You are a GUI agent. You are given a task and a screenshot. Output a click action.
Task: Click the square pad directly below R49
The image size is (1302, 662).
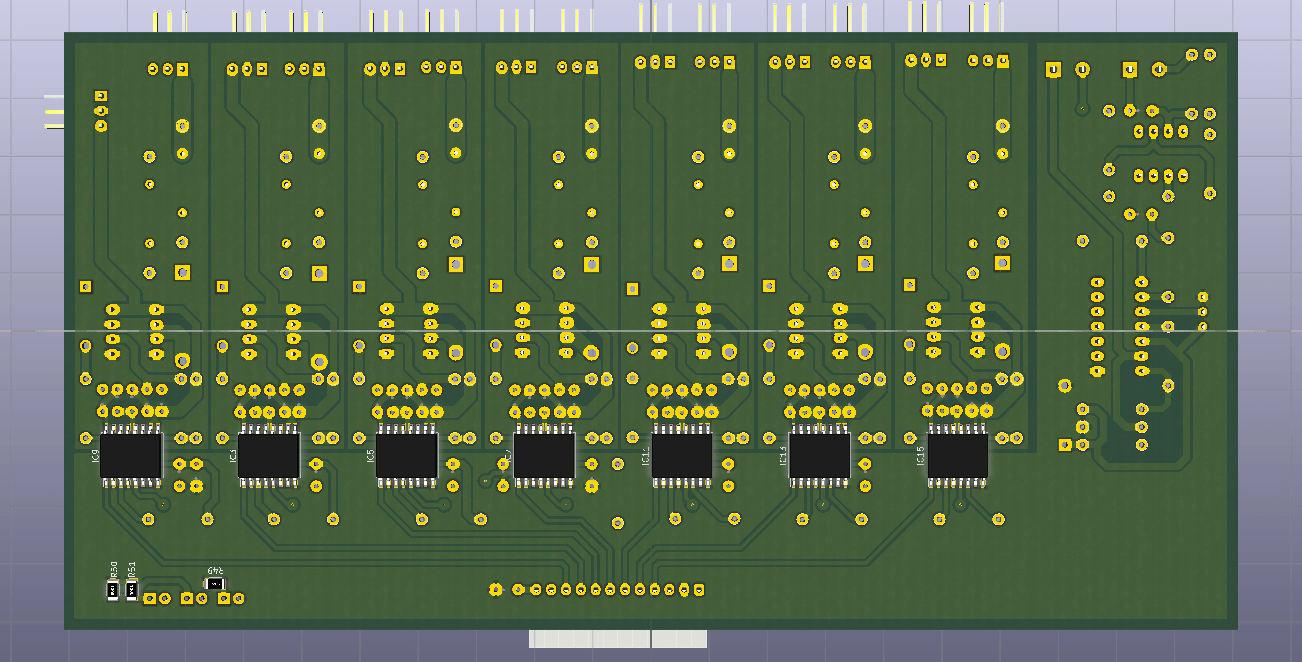[x=223, y=598]
